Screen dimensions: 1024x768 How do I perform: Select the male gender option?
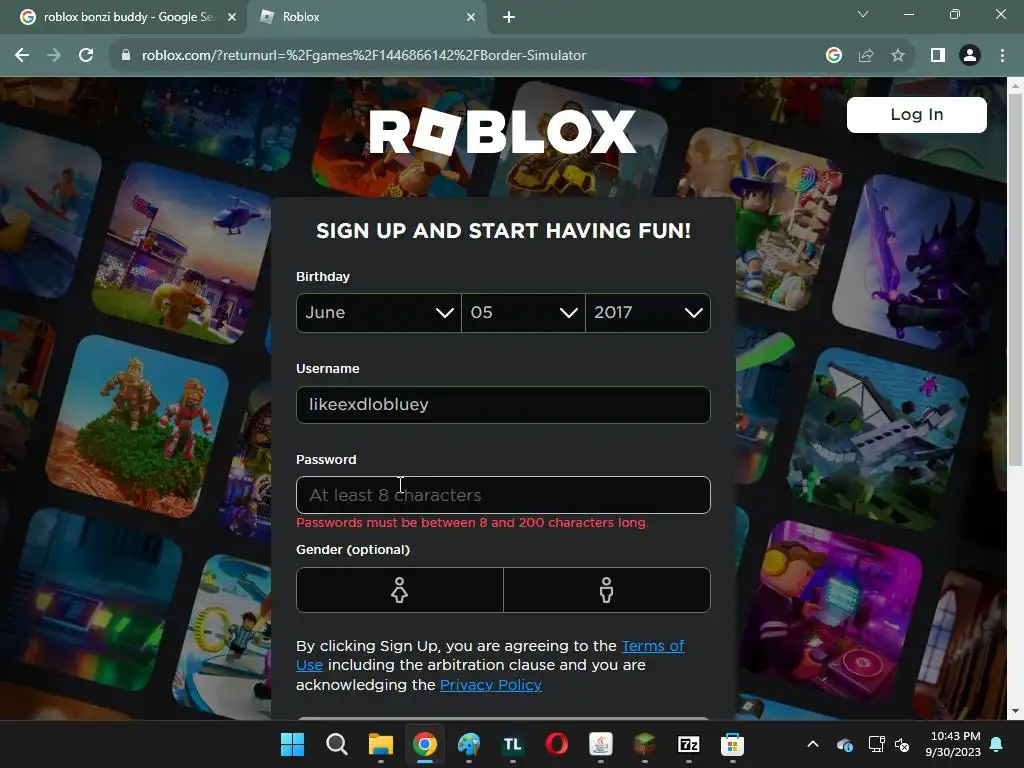tap(607, 590)
